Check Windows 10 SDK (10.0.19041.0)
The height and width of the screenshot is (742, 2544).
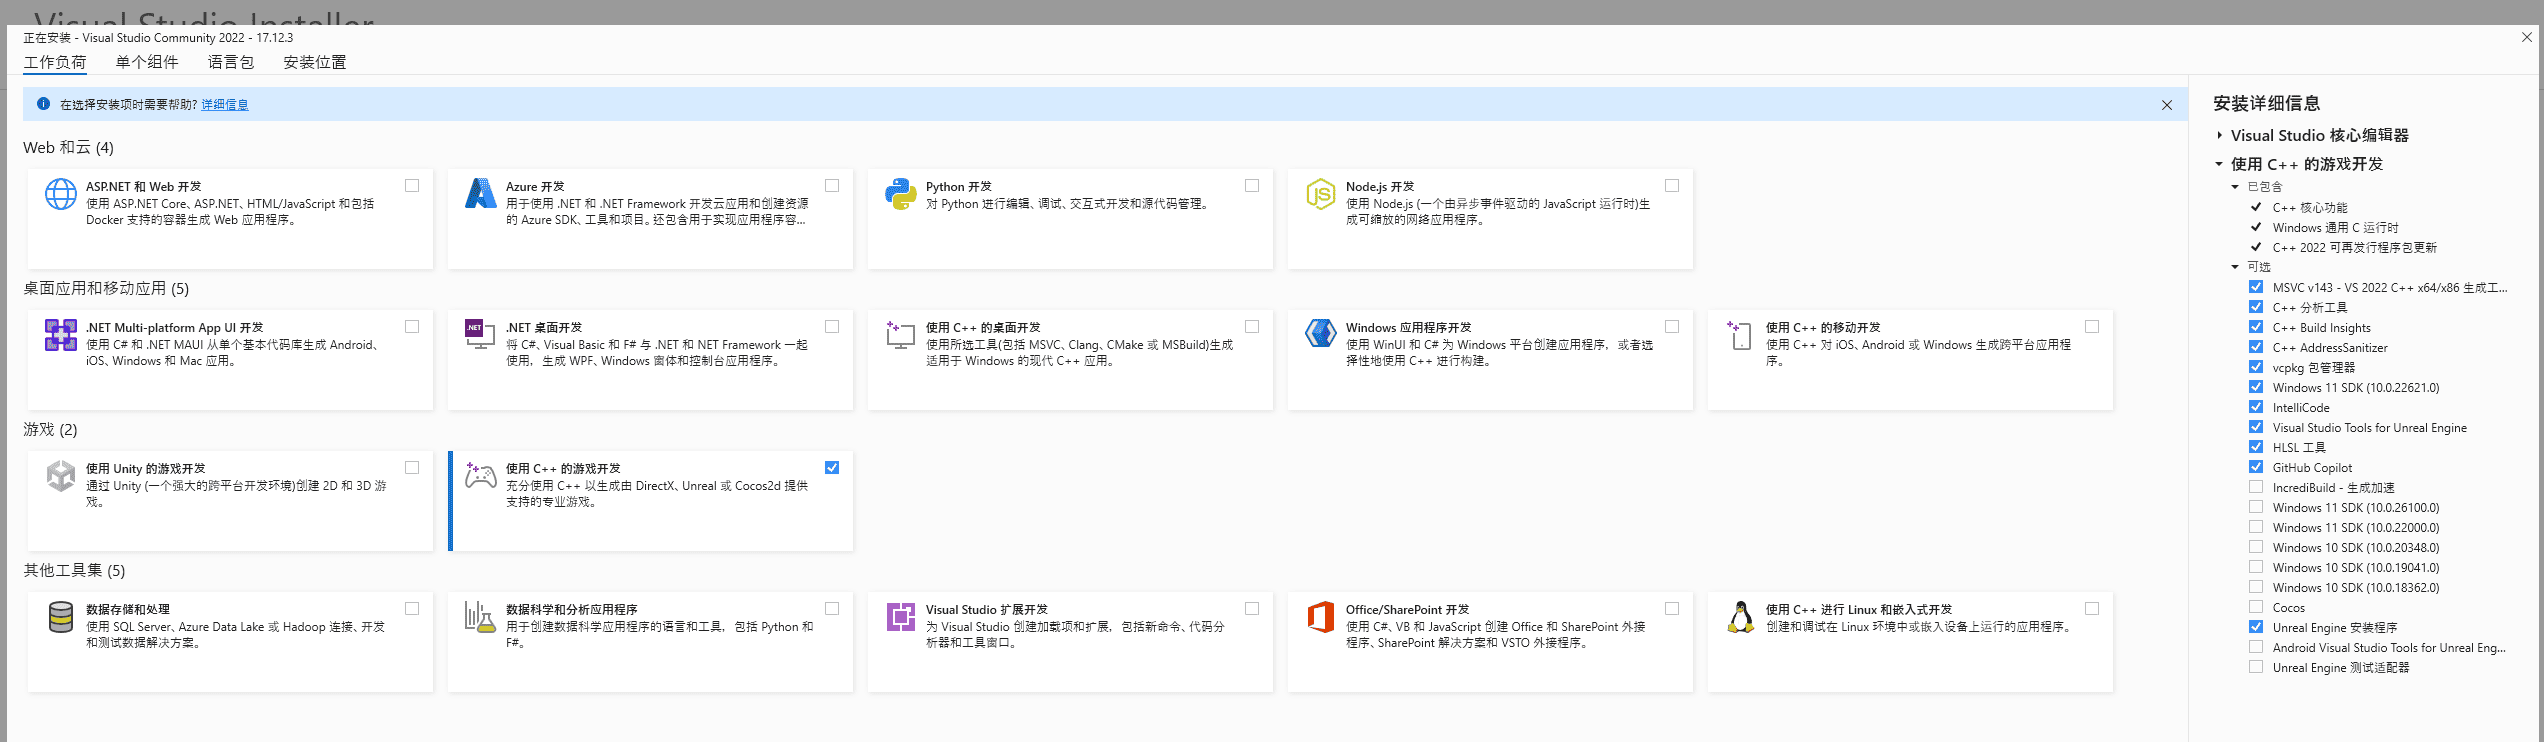(x=2256, y=567)
